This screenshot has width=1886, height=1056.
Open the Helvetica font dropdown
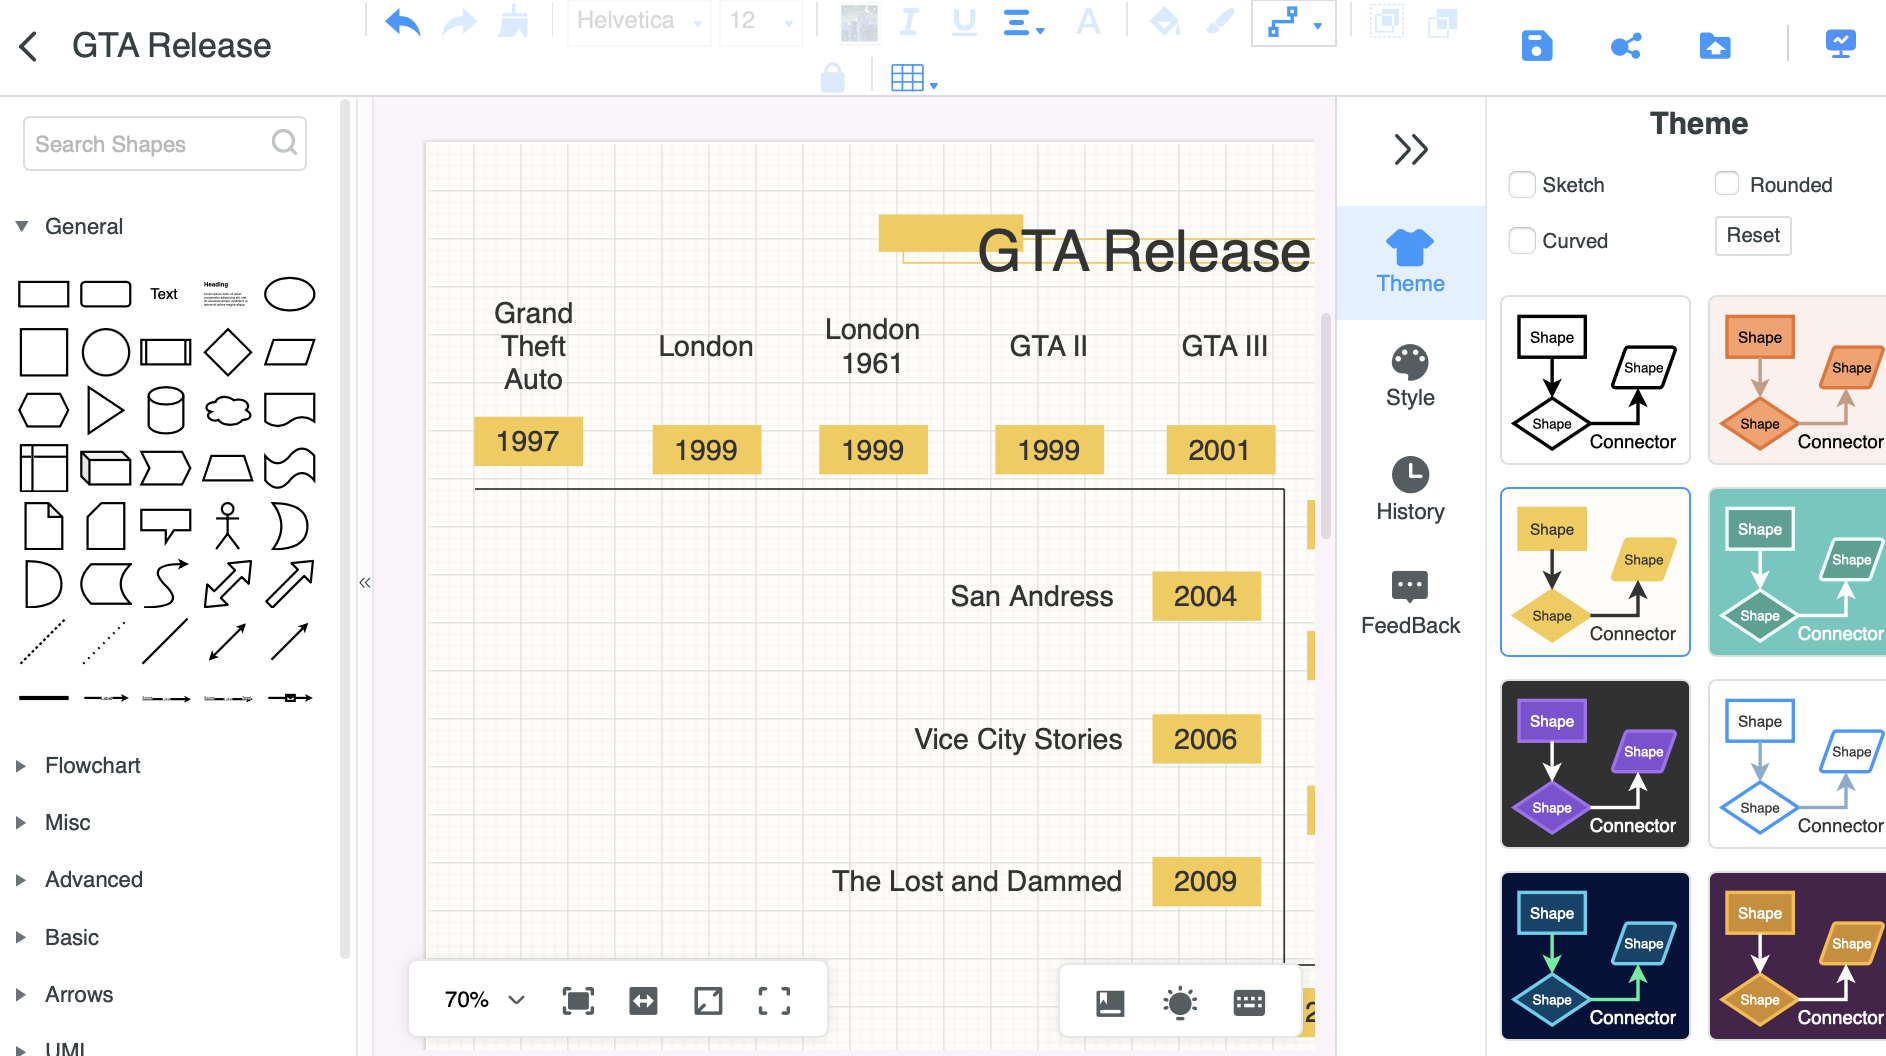point(638,22)
